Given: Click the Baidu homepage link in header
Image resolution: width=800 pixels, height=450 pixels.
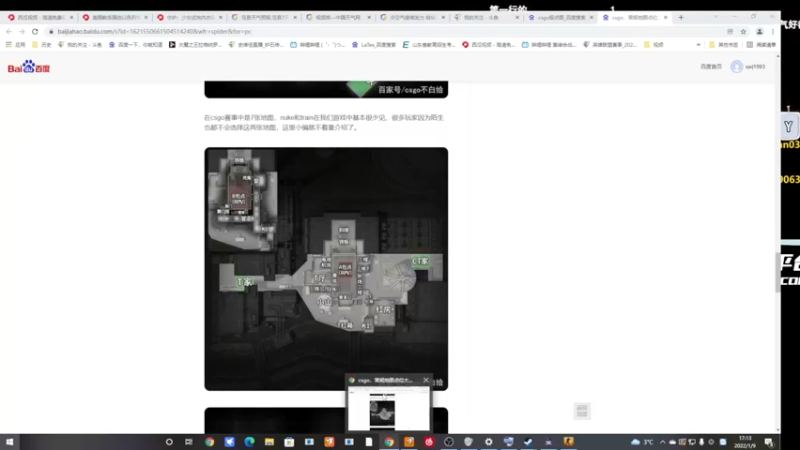Looking at the screenshot, I should click(711, 66).
